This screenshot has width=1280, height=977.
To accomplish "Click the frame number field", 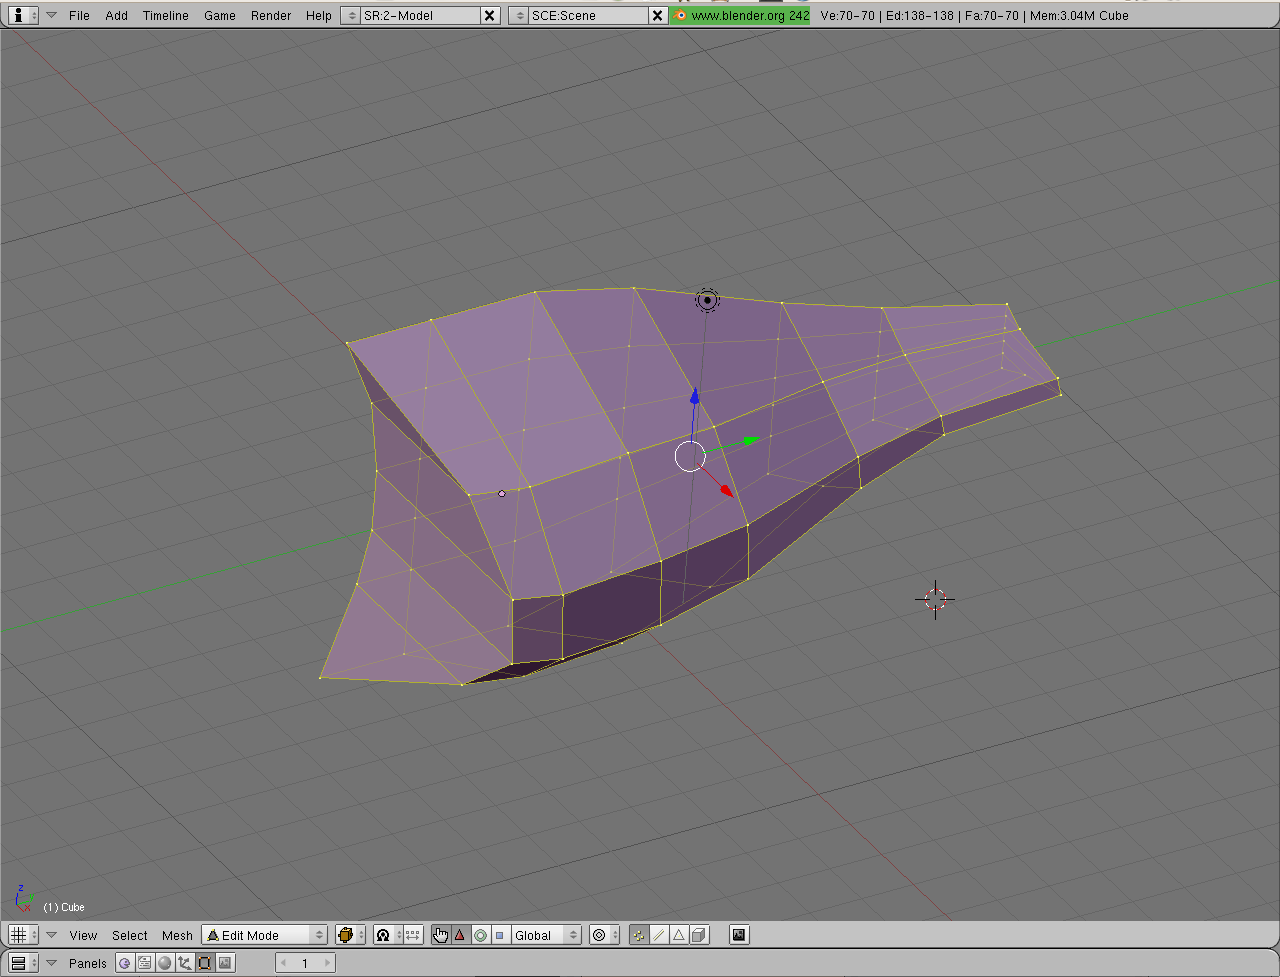I will coord(305,963).
